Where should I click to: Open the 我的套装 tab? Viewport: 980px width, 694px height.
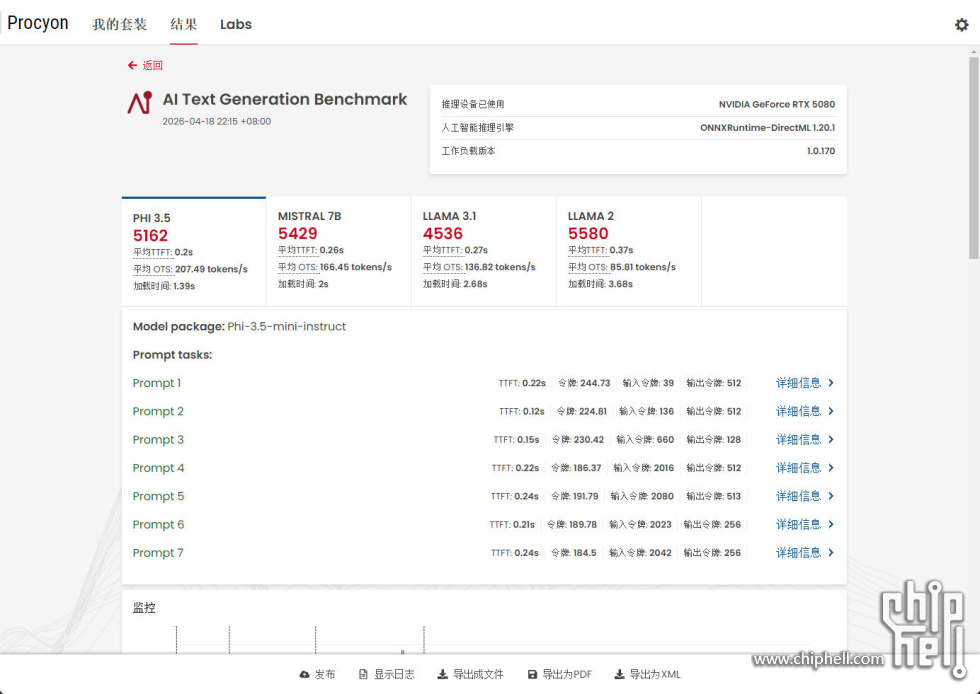point(119,24)
